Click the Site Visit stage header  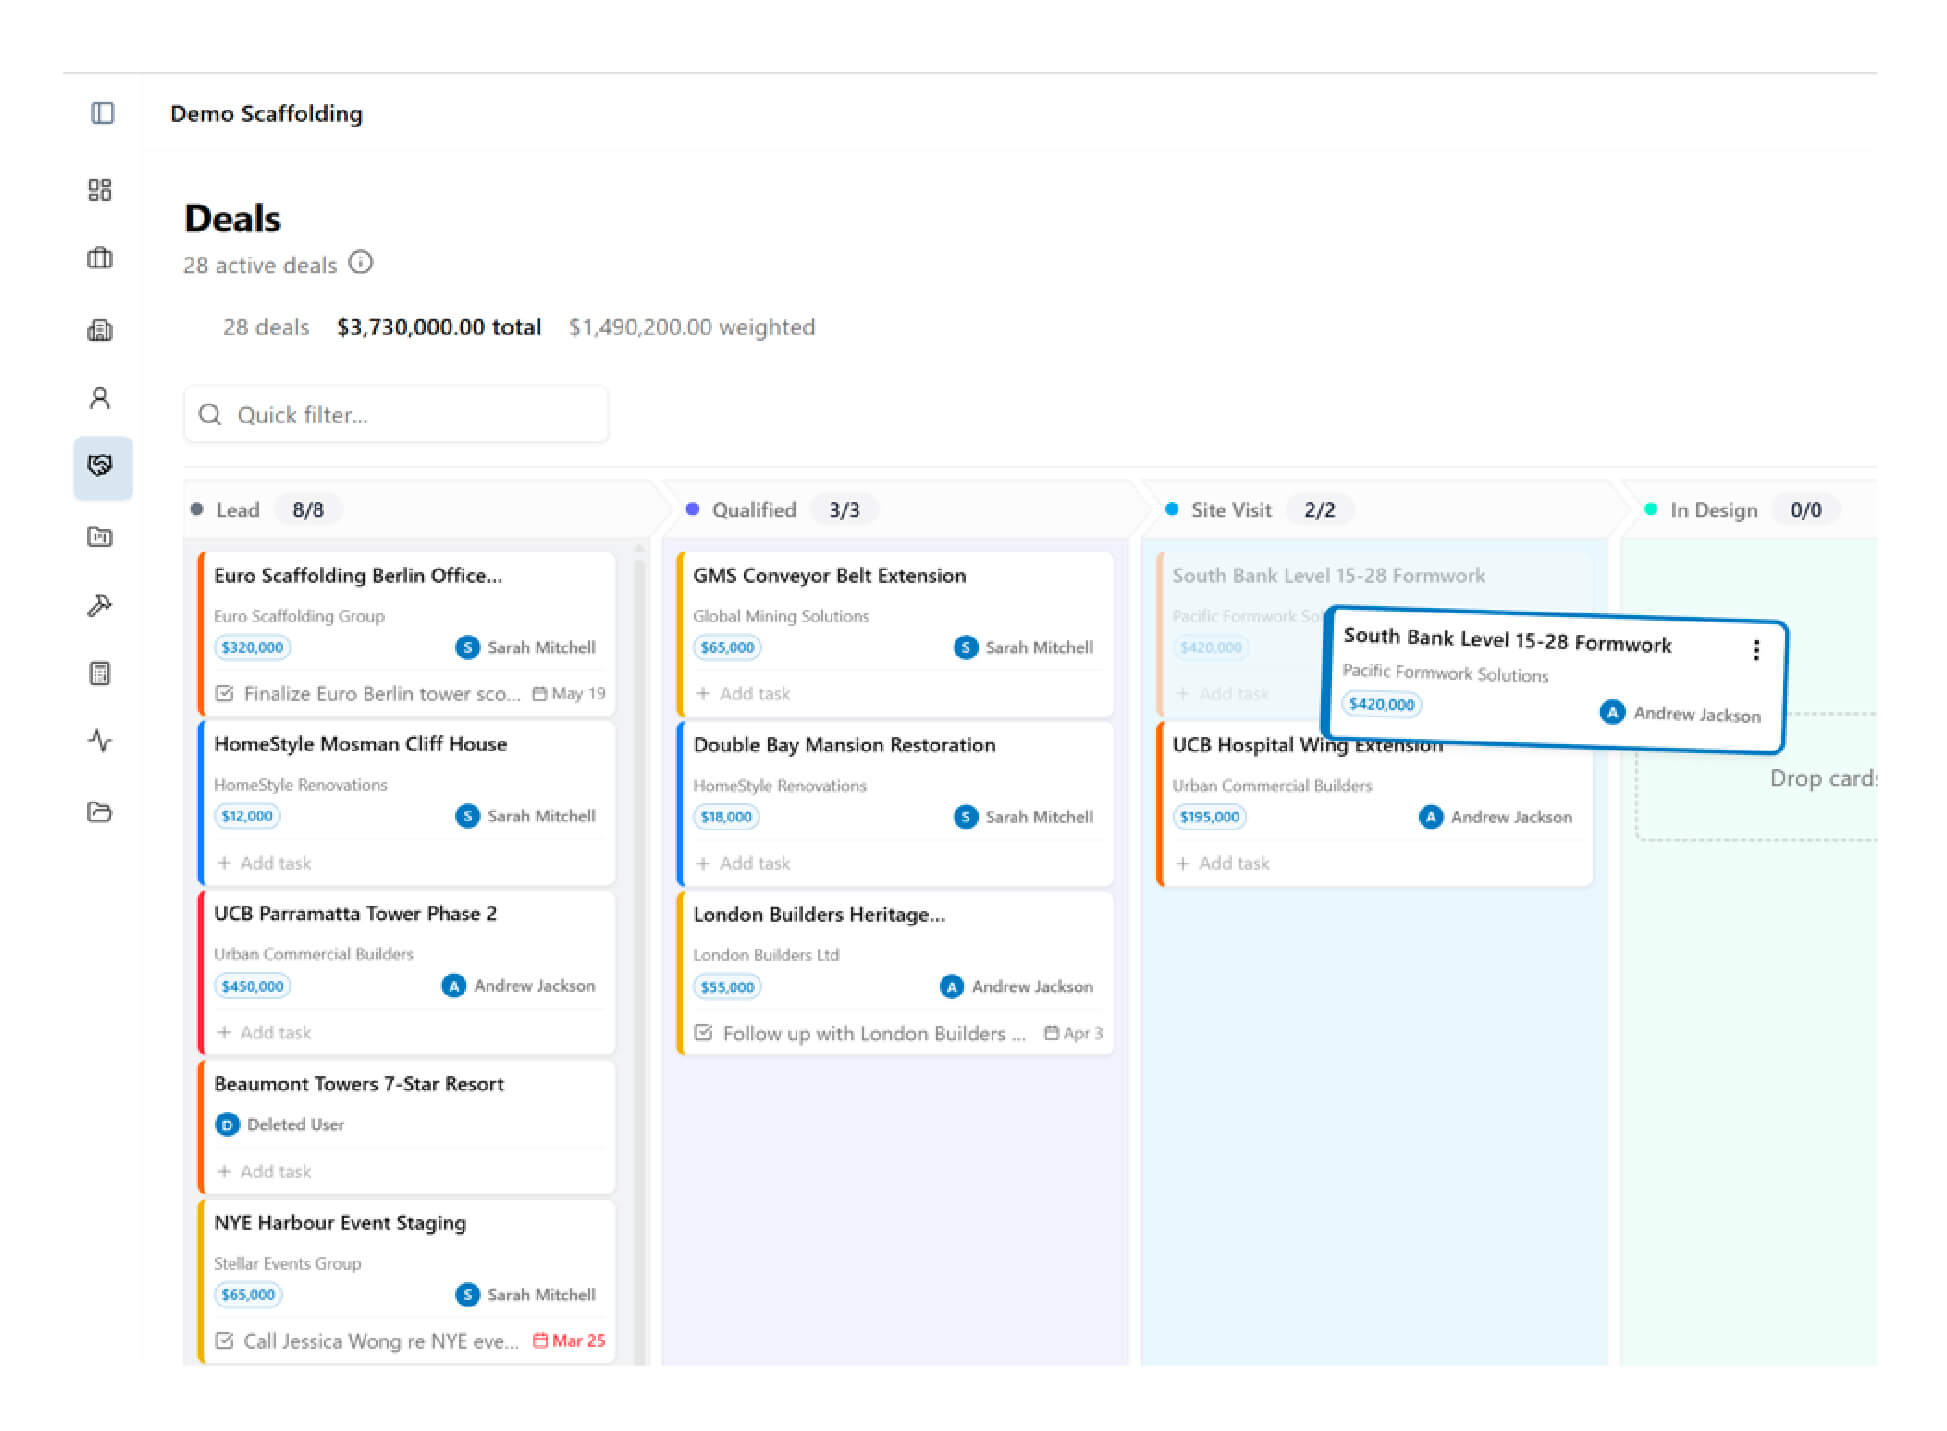click(x=1230, y=510)
